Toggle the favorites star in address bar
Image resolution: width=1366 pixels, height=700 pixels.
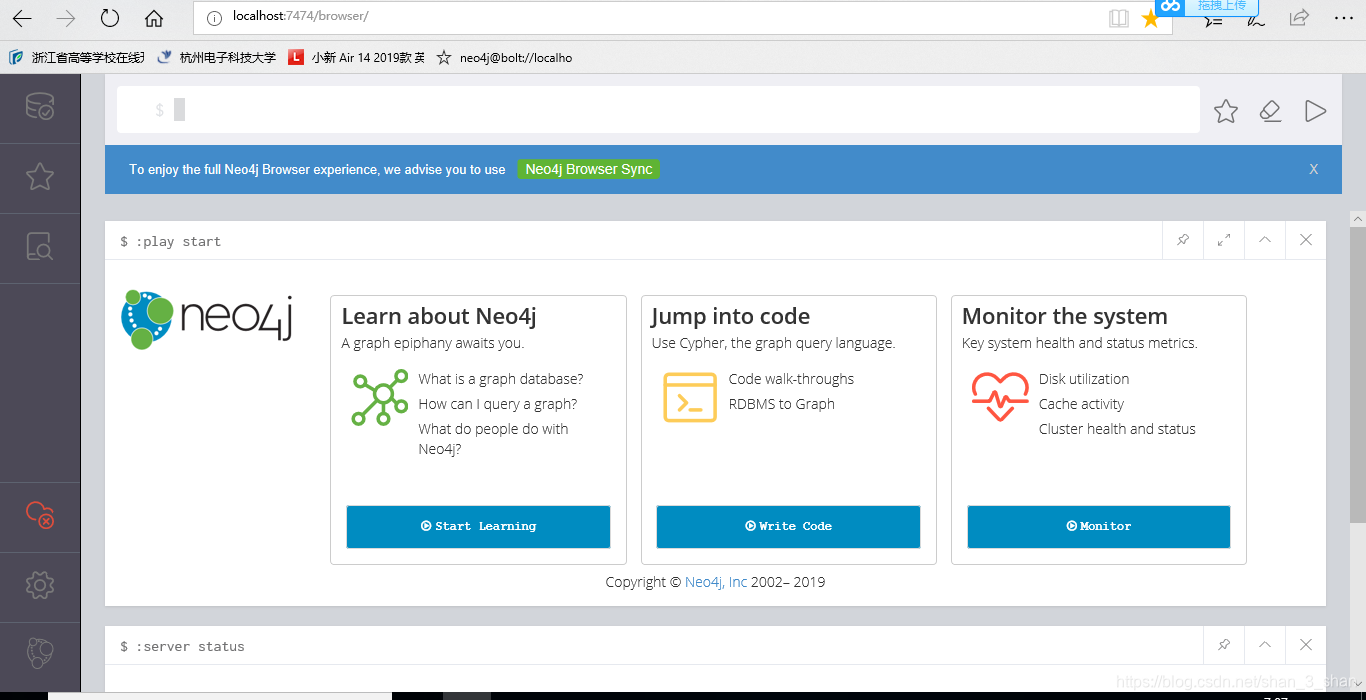click(1151, 18)
